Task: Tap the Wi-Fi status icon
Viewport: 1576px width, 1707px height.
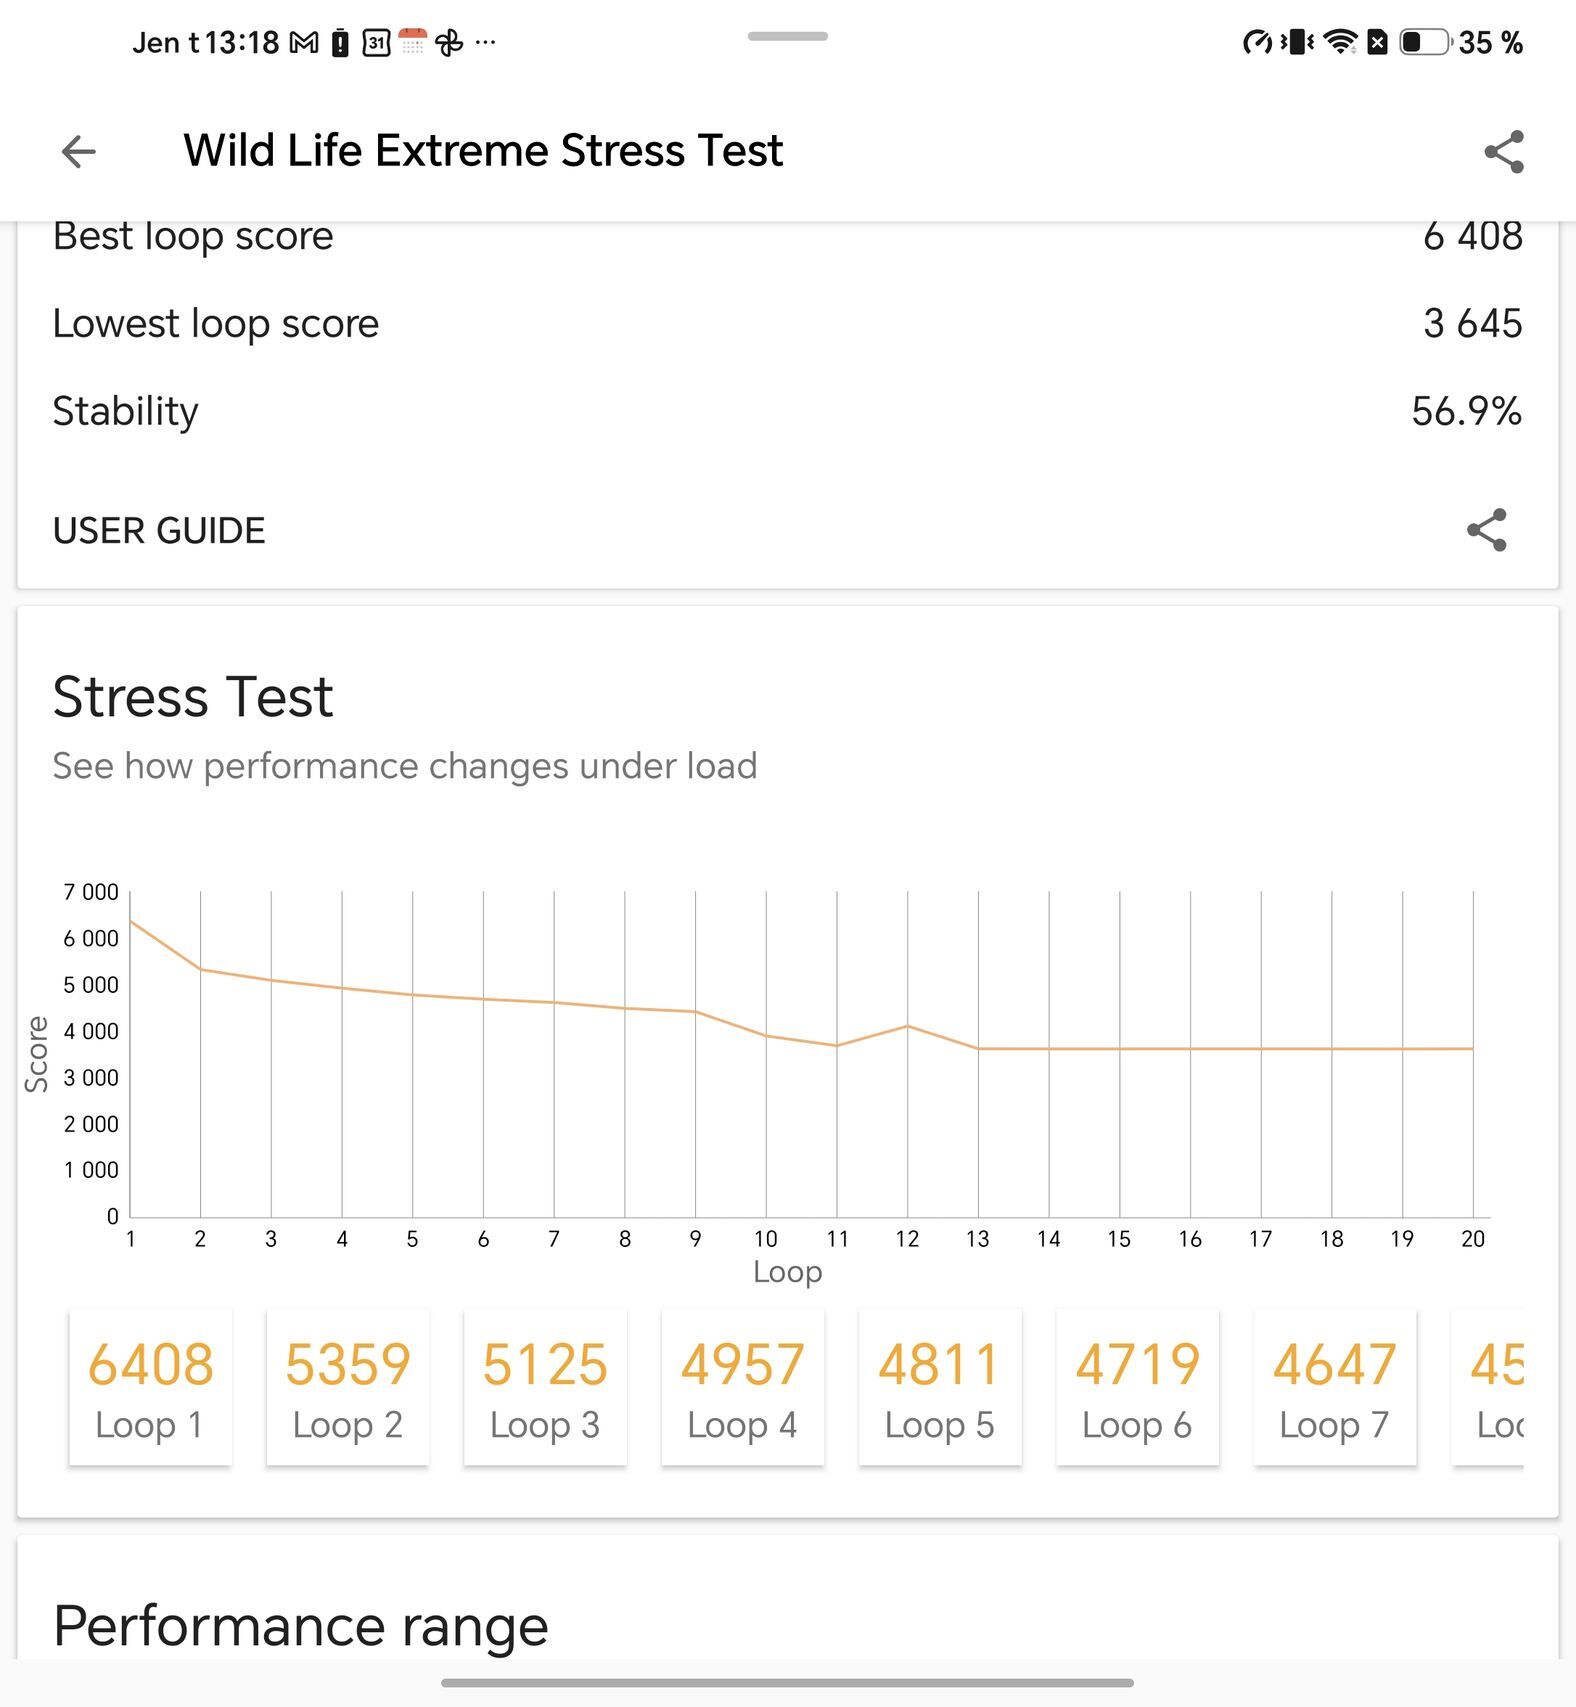Action: tap(1339, 42)
